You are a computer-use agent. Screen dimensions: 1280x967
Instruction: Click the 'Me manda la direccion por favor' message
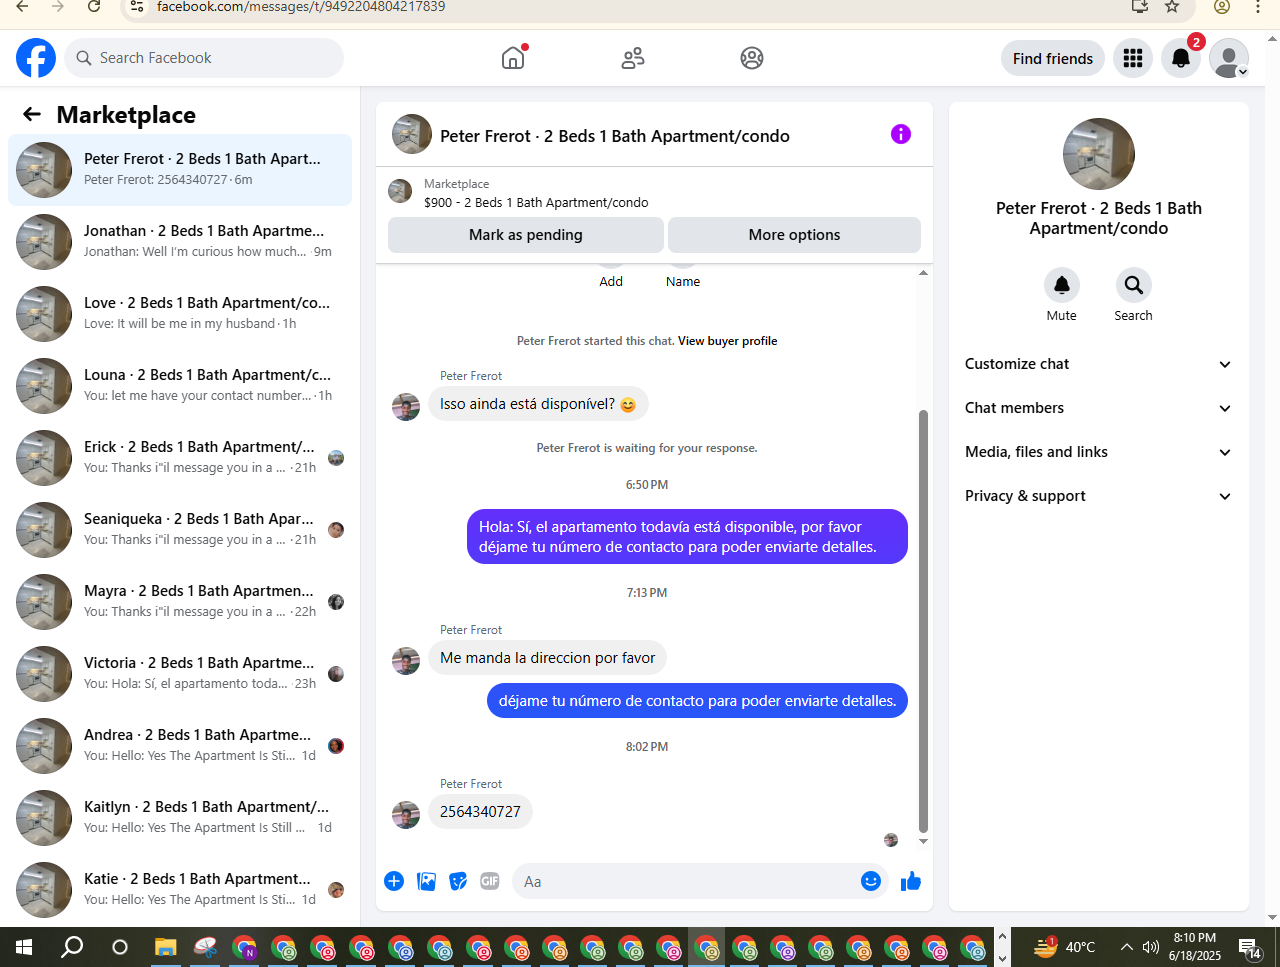click(547, 658)
